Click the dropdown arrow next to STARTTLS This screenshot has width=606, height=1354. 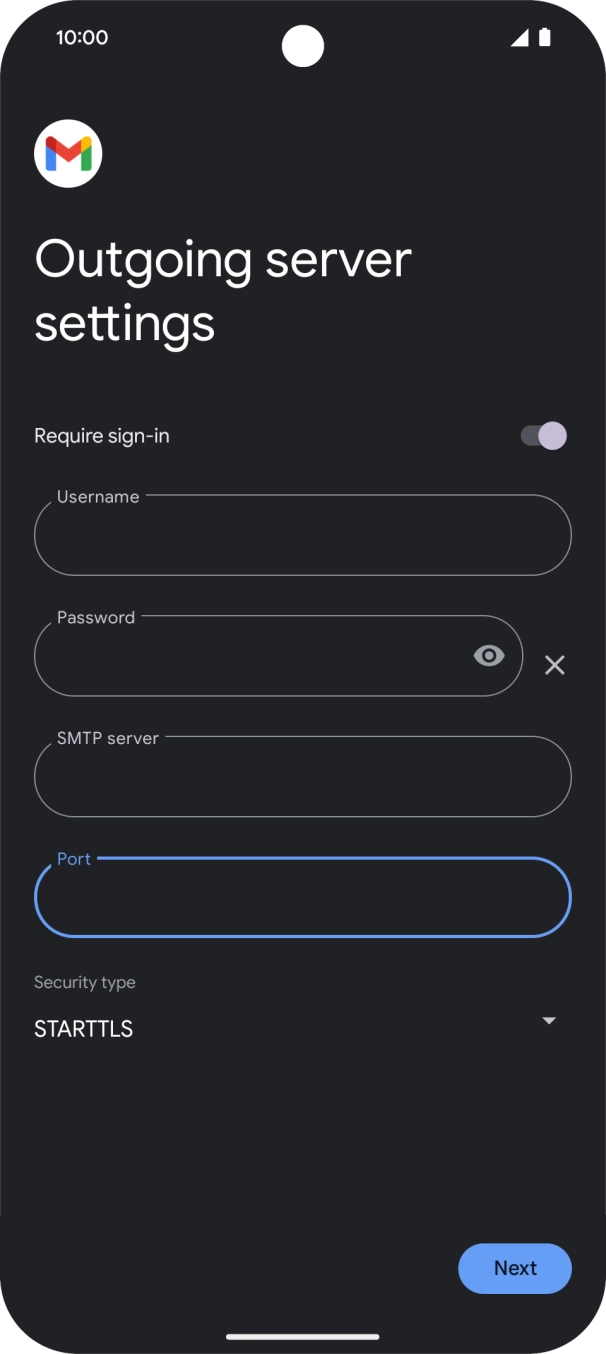[549, 1021]
